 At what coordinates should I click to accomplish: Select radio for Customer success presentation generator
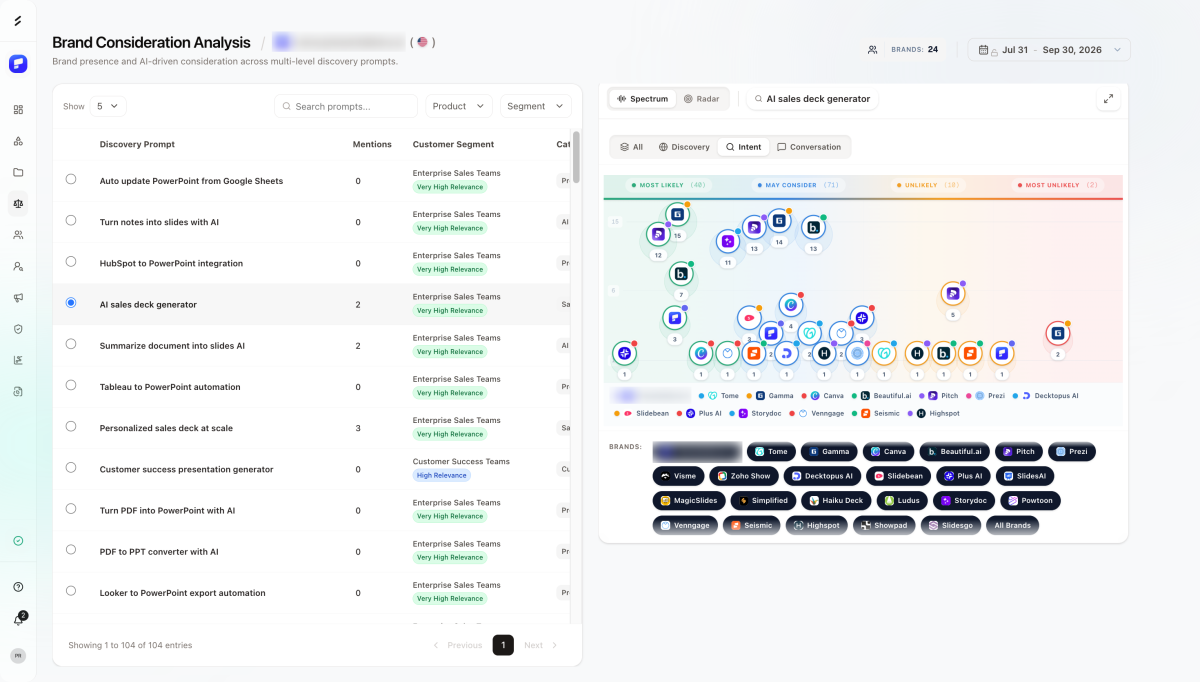pyautogui.click(x=71, y=467)
